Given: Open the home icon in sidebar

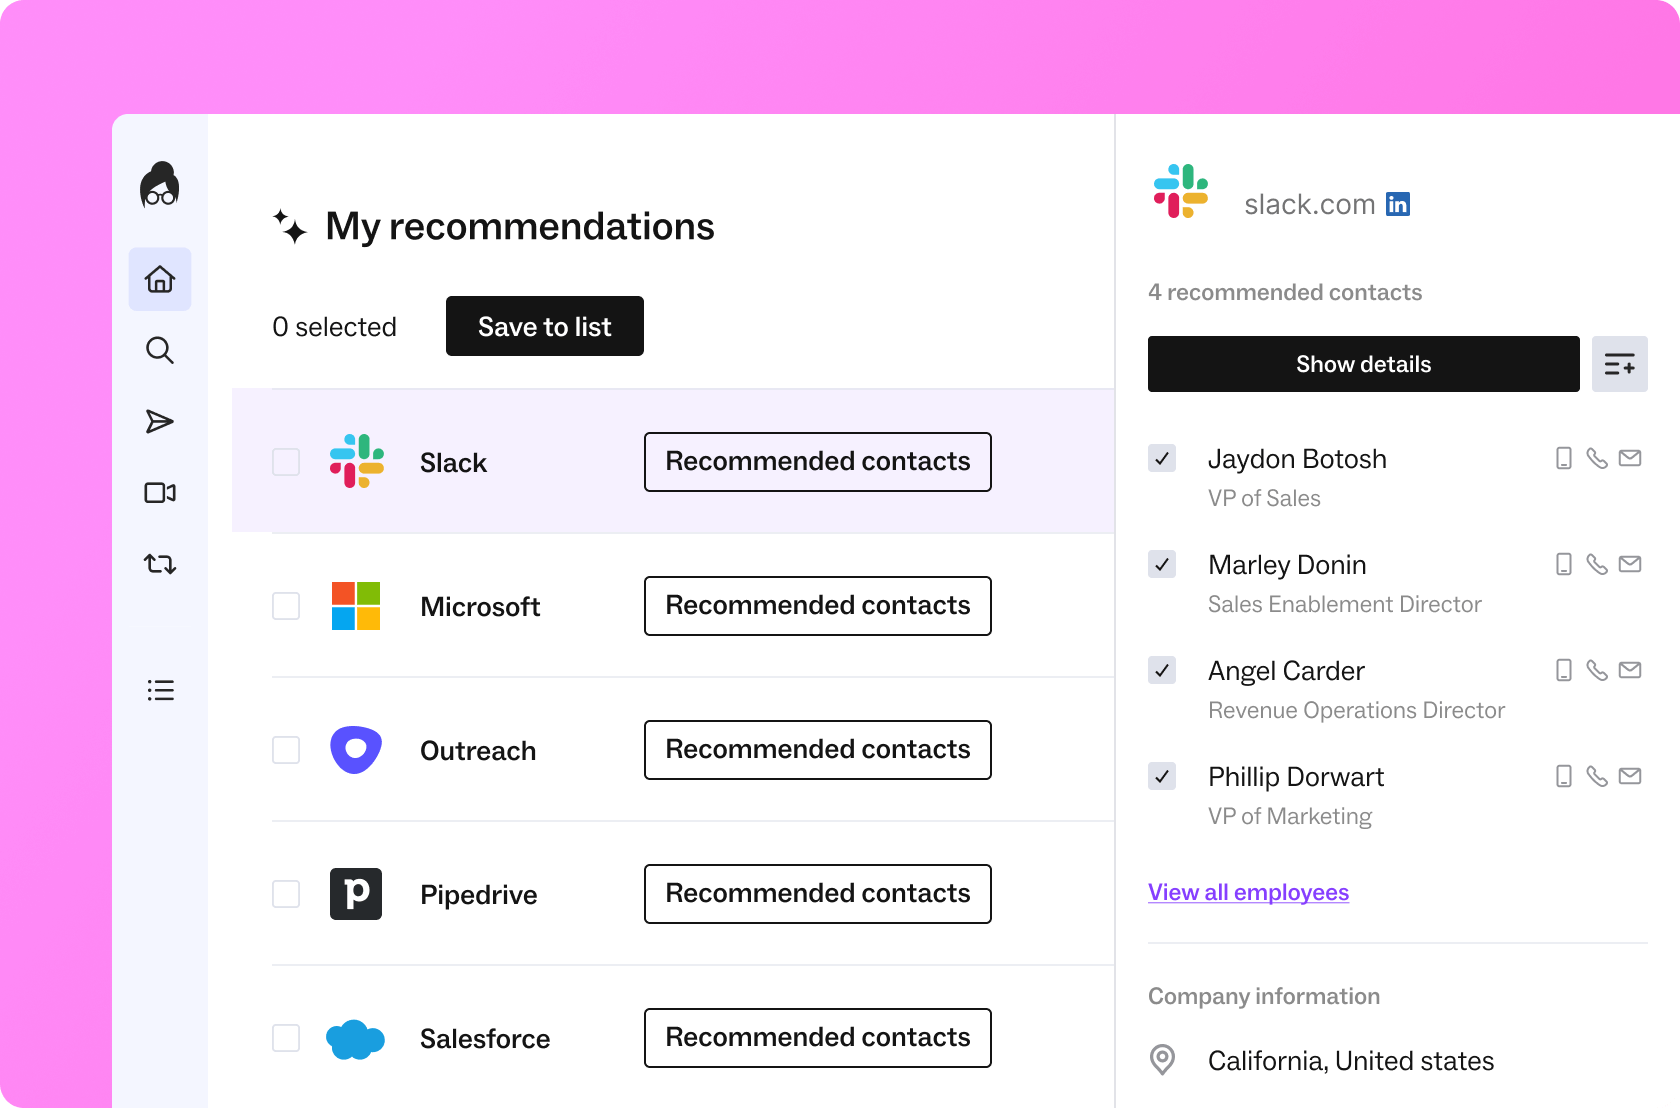Looking at the screenshot, I should click(160, 279).
